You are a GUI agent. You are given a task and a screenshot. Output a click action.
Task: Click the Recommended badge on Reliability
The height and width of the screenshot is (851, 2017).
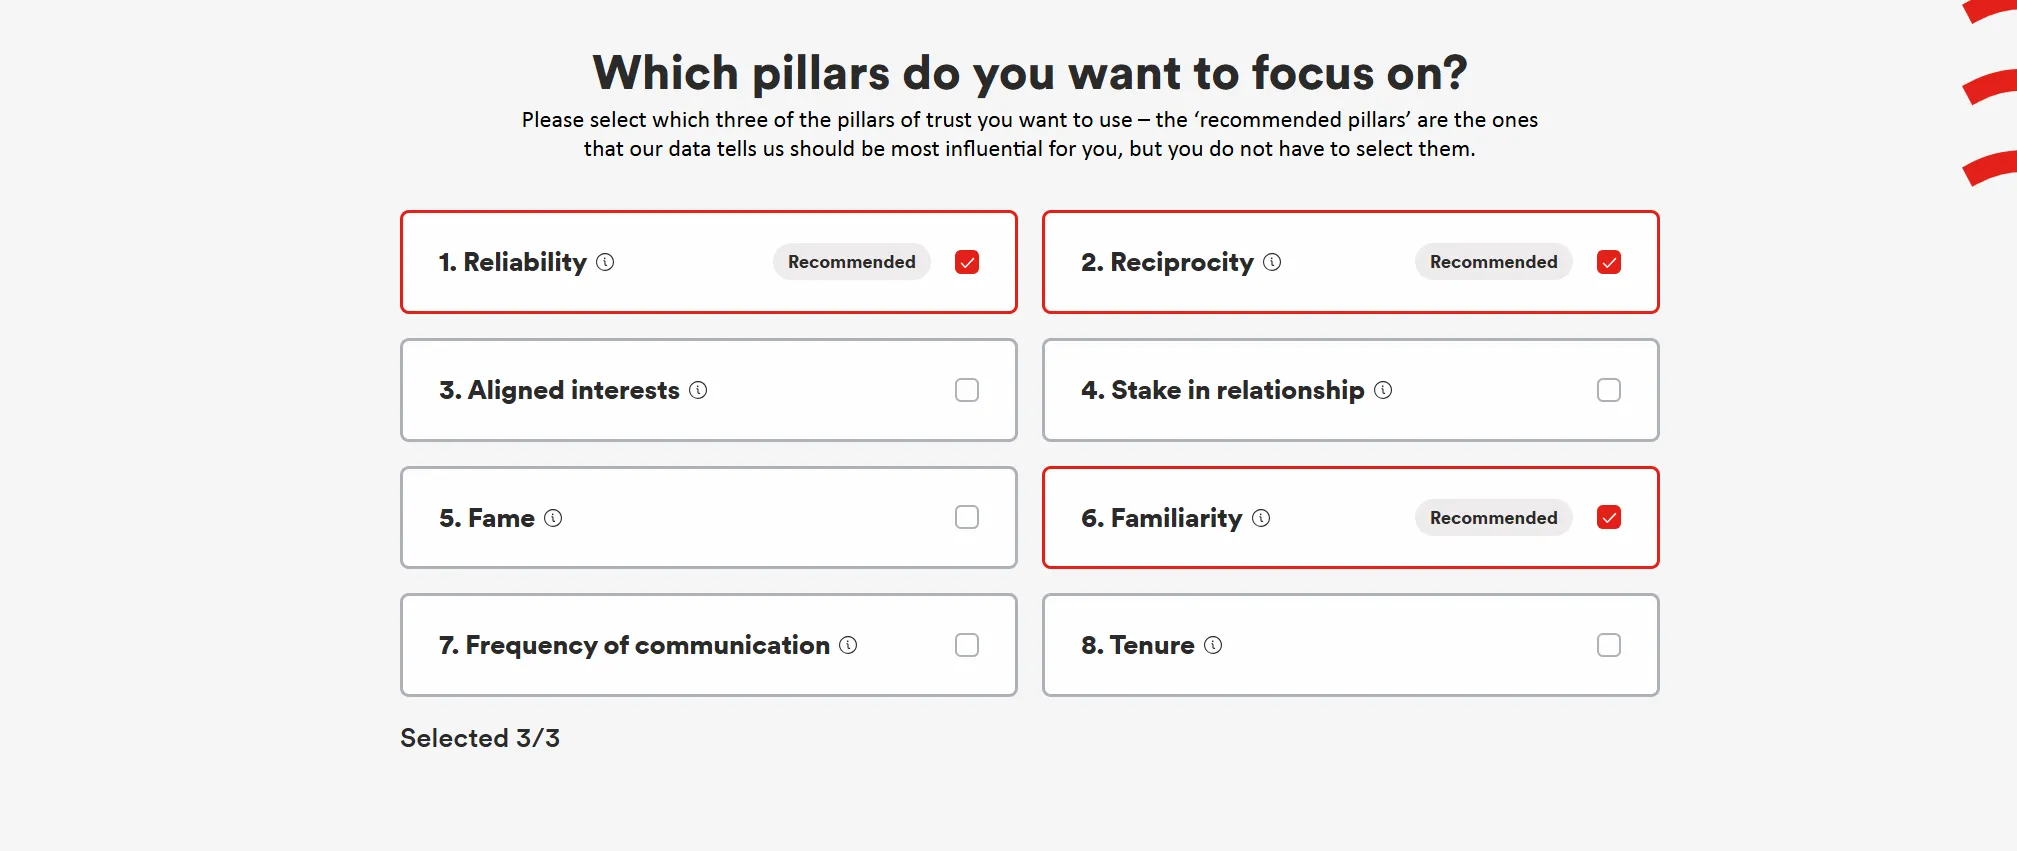click(851, 262)
